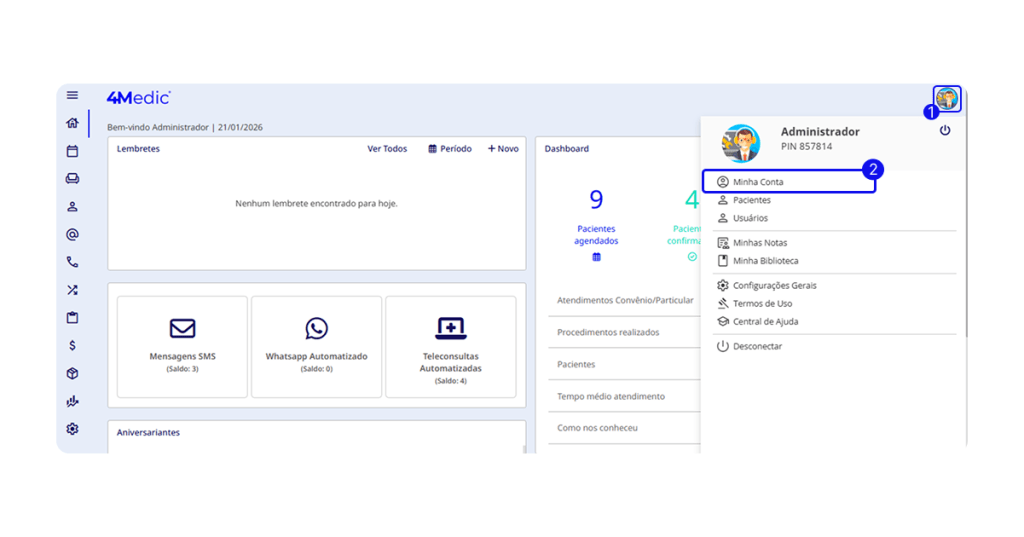Open Período filter in Lembretes
1024x537 pixels.
pyautogui.click(x=450, y=149)
